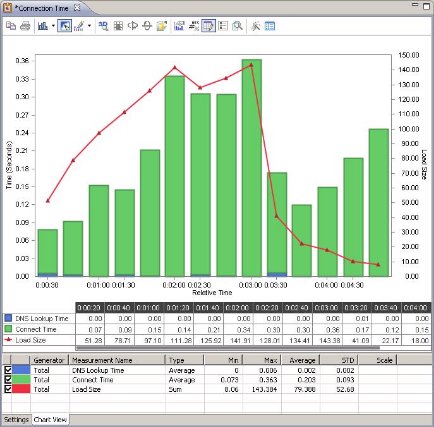The height and width of the screenshot is (427, 434).
Task: Click the magnifier zoom icon in toolbar
Action: pos(237,26)
